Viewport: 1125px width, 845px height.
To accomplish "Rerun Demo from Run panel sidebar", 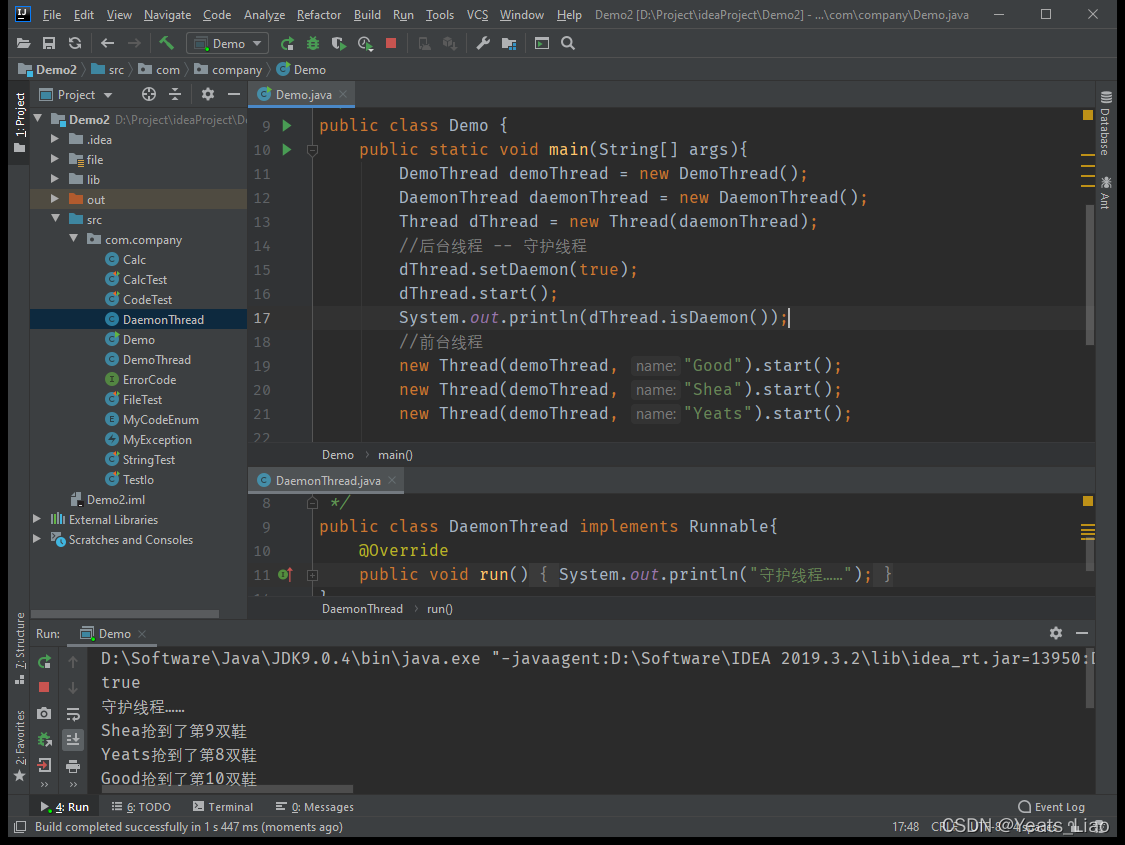I will pyautogui.click(x=44, y=661).
